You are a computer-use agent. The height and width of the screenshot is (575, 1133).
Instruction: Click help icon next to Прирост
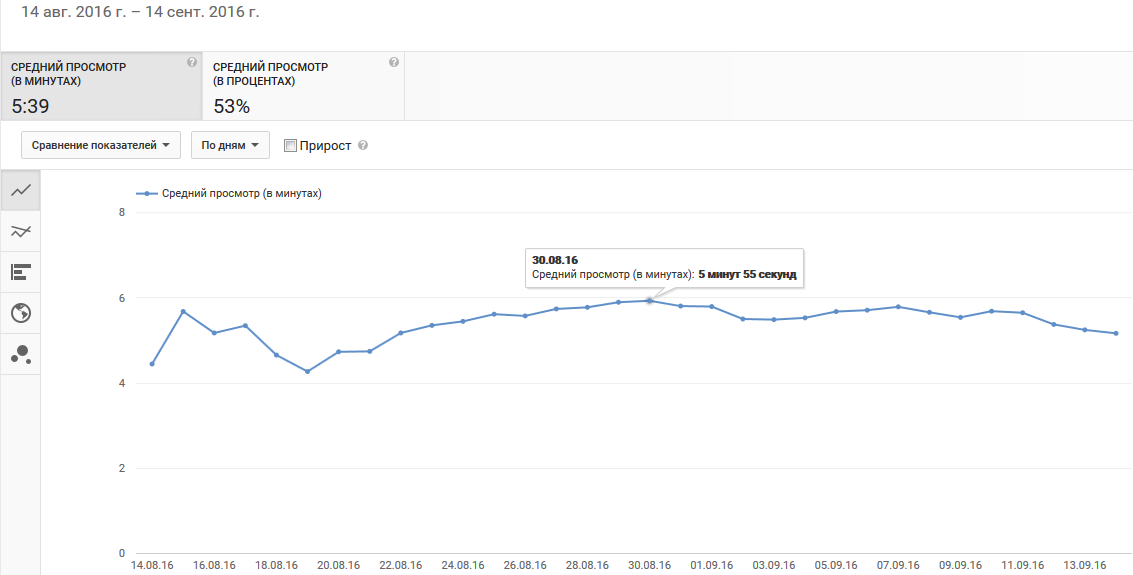(x=363, y=146)
